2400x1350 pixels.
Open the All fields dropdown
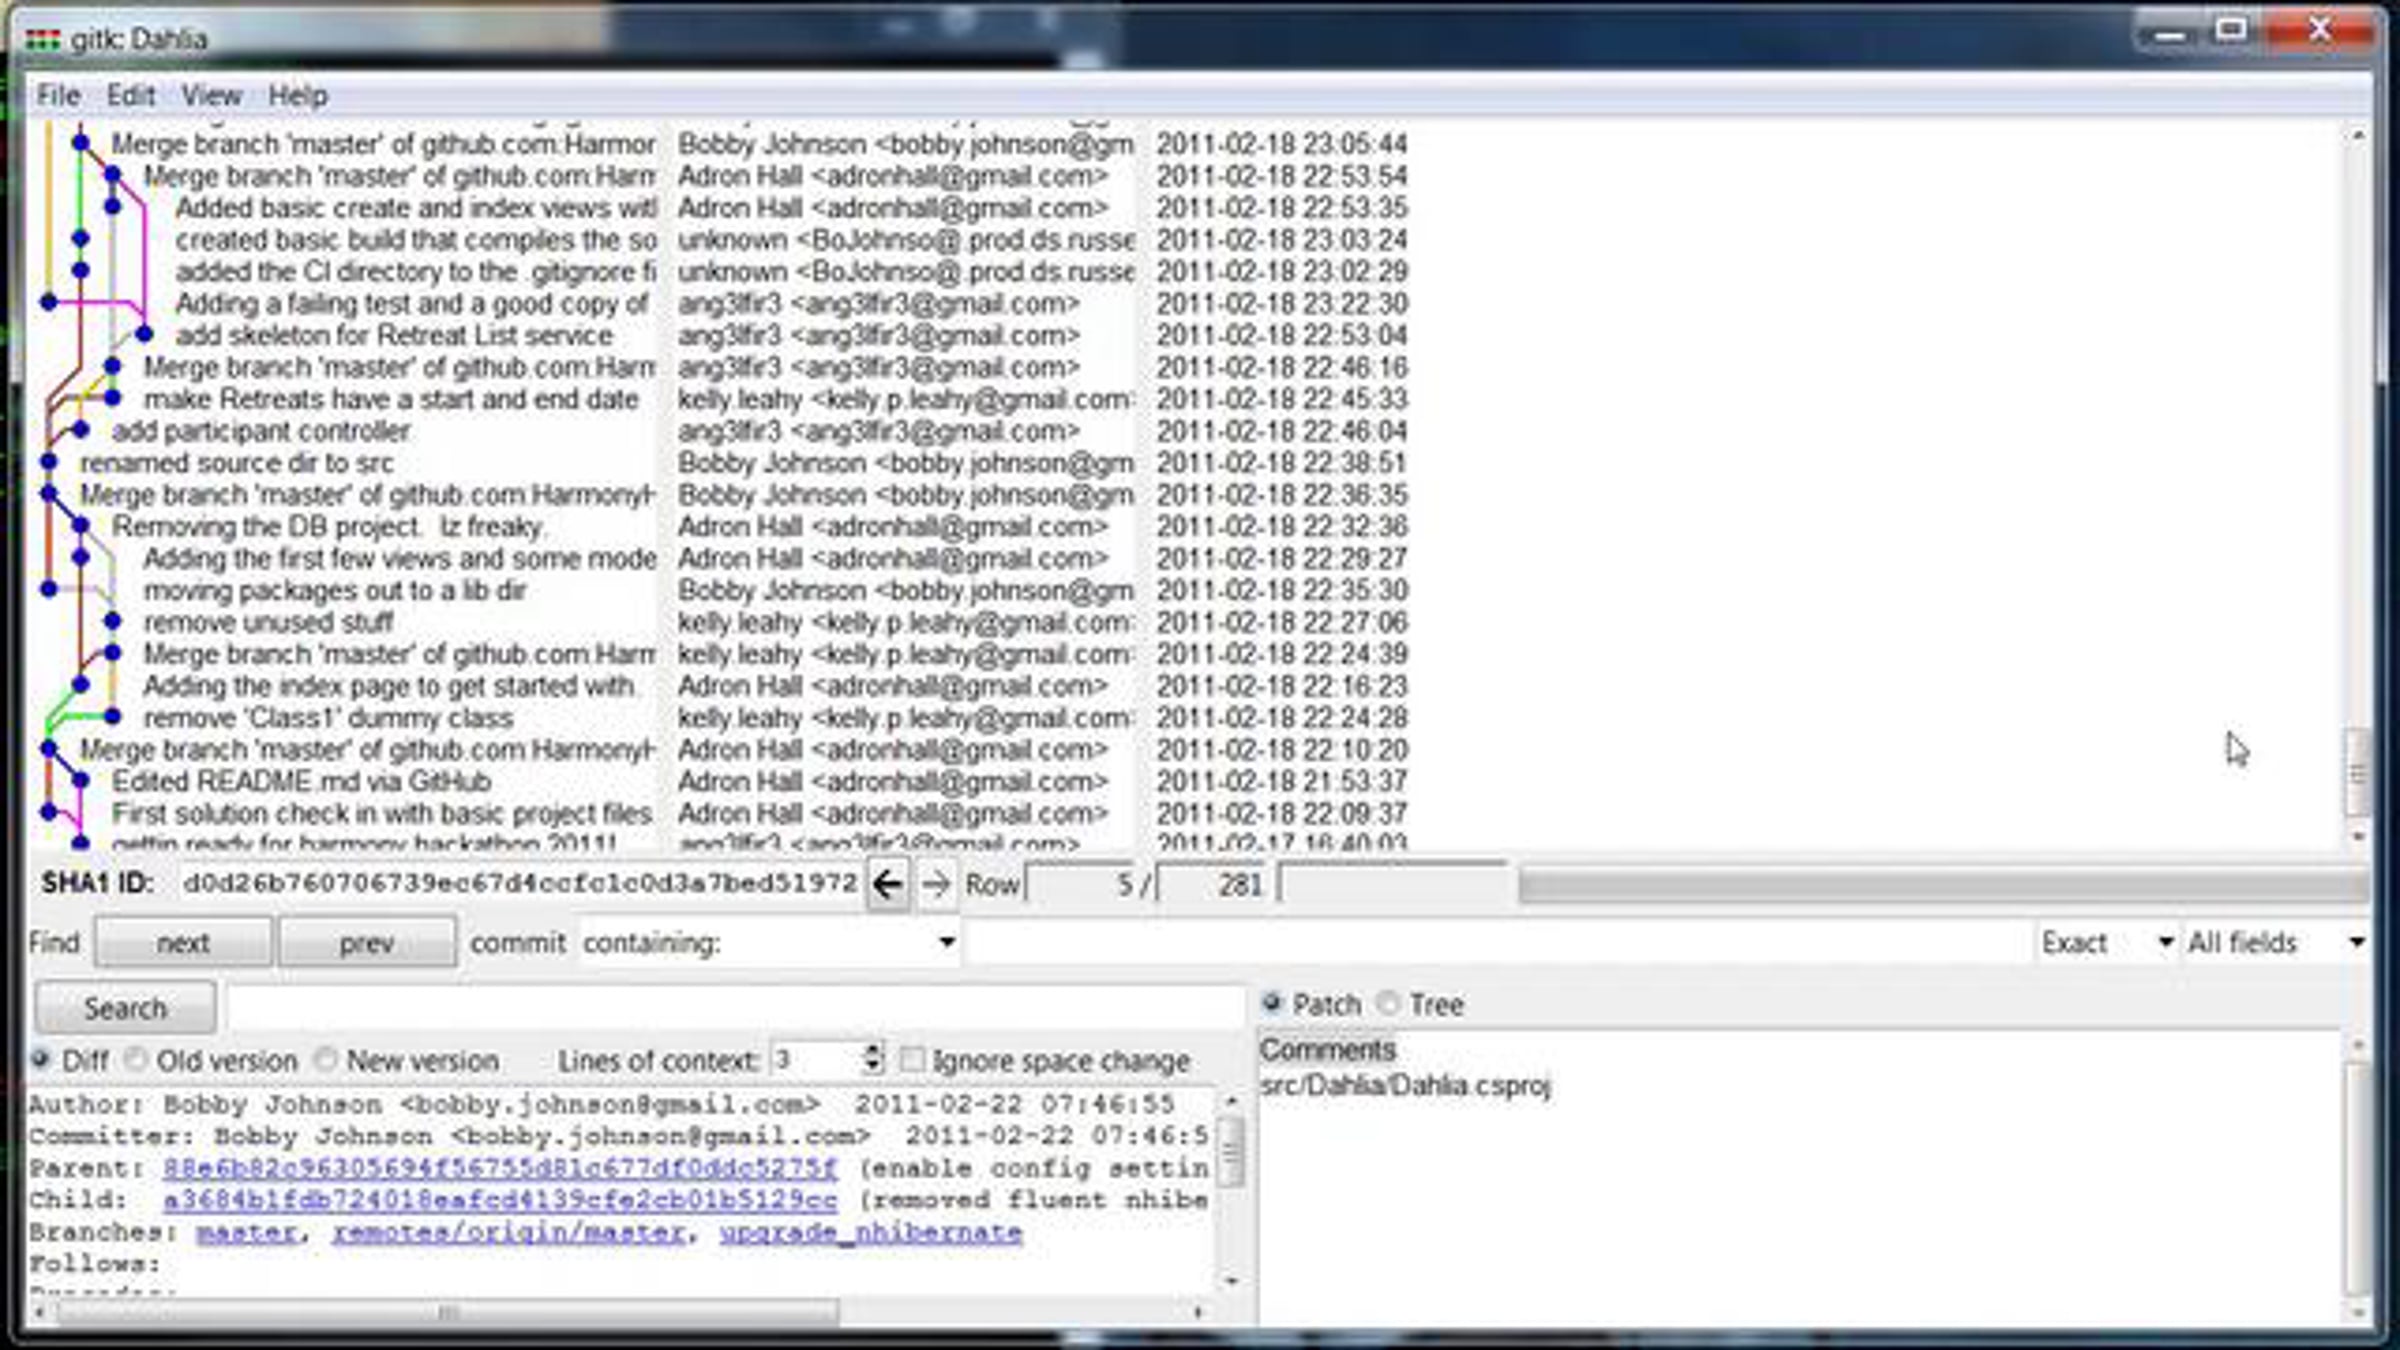2356,942
